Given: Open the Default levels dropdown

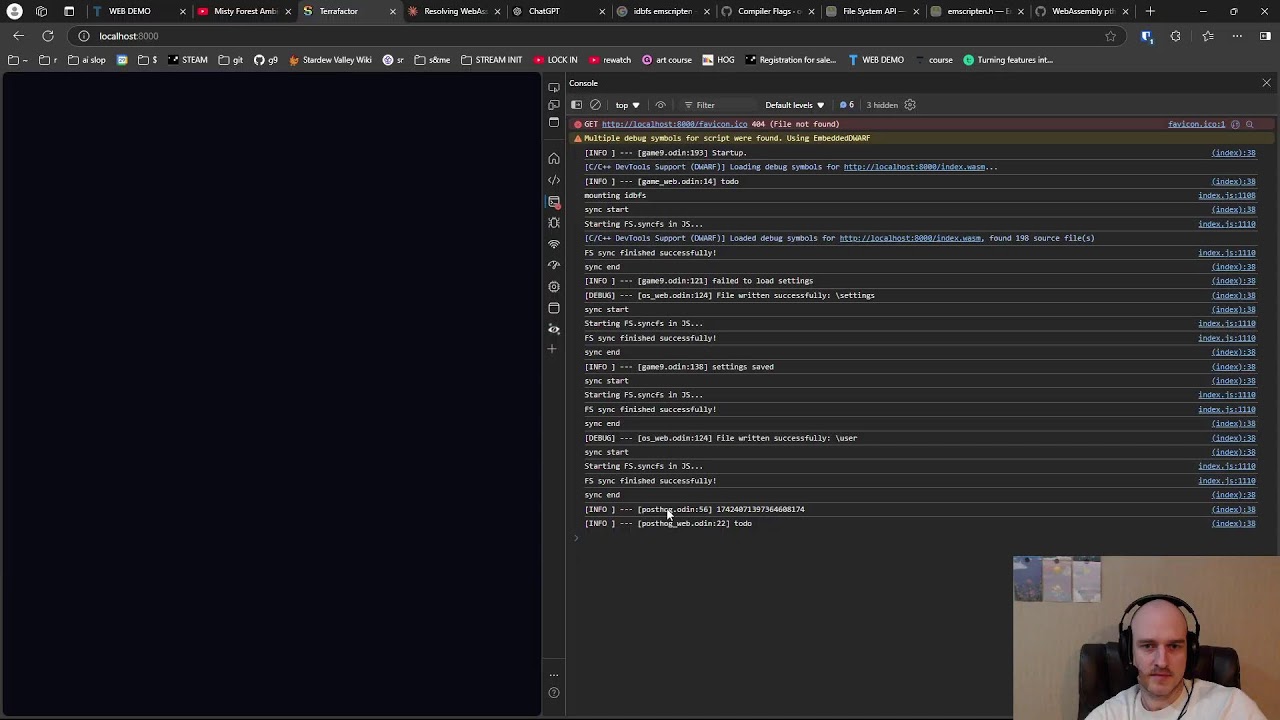Looking at the screenshot, I should point(794,105).
